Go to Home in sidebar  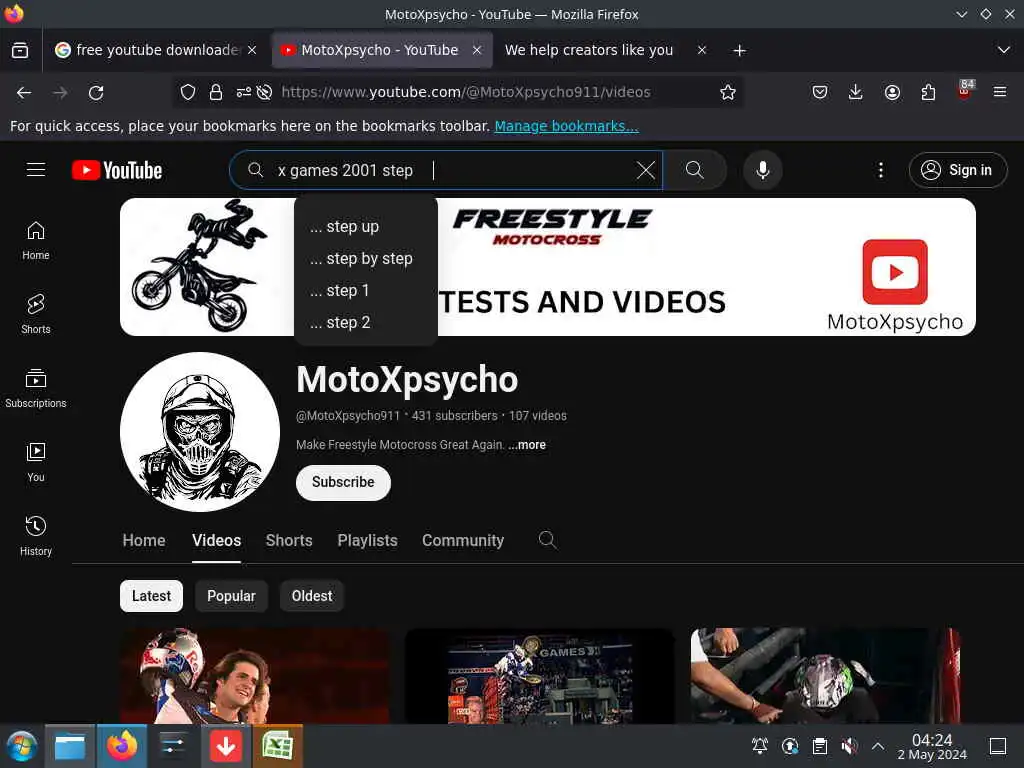36,240
